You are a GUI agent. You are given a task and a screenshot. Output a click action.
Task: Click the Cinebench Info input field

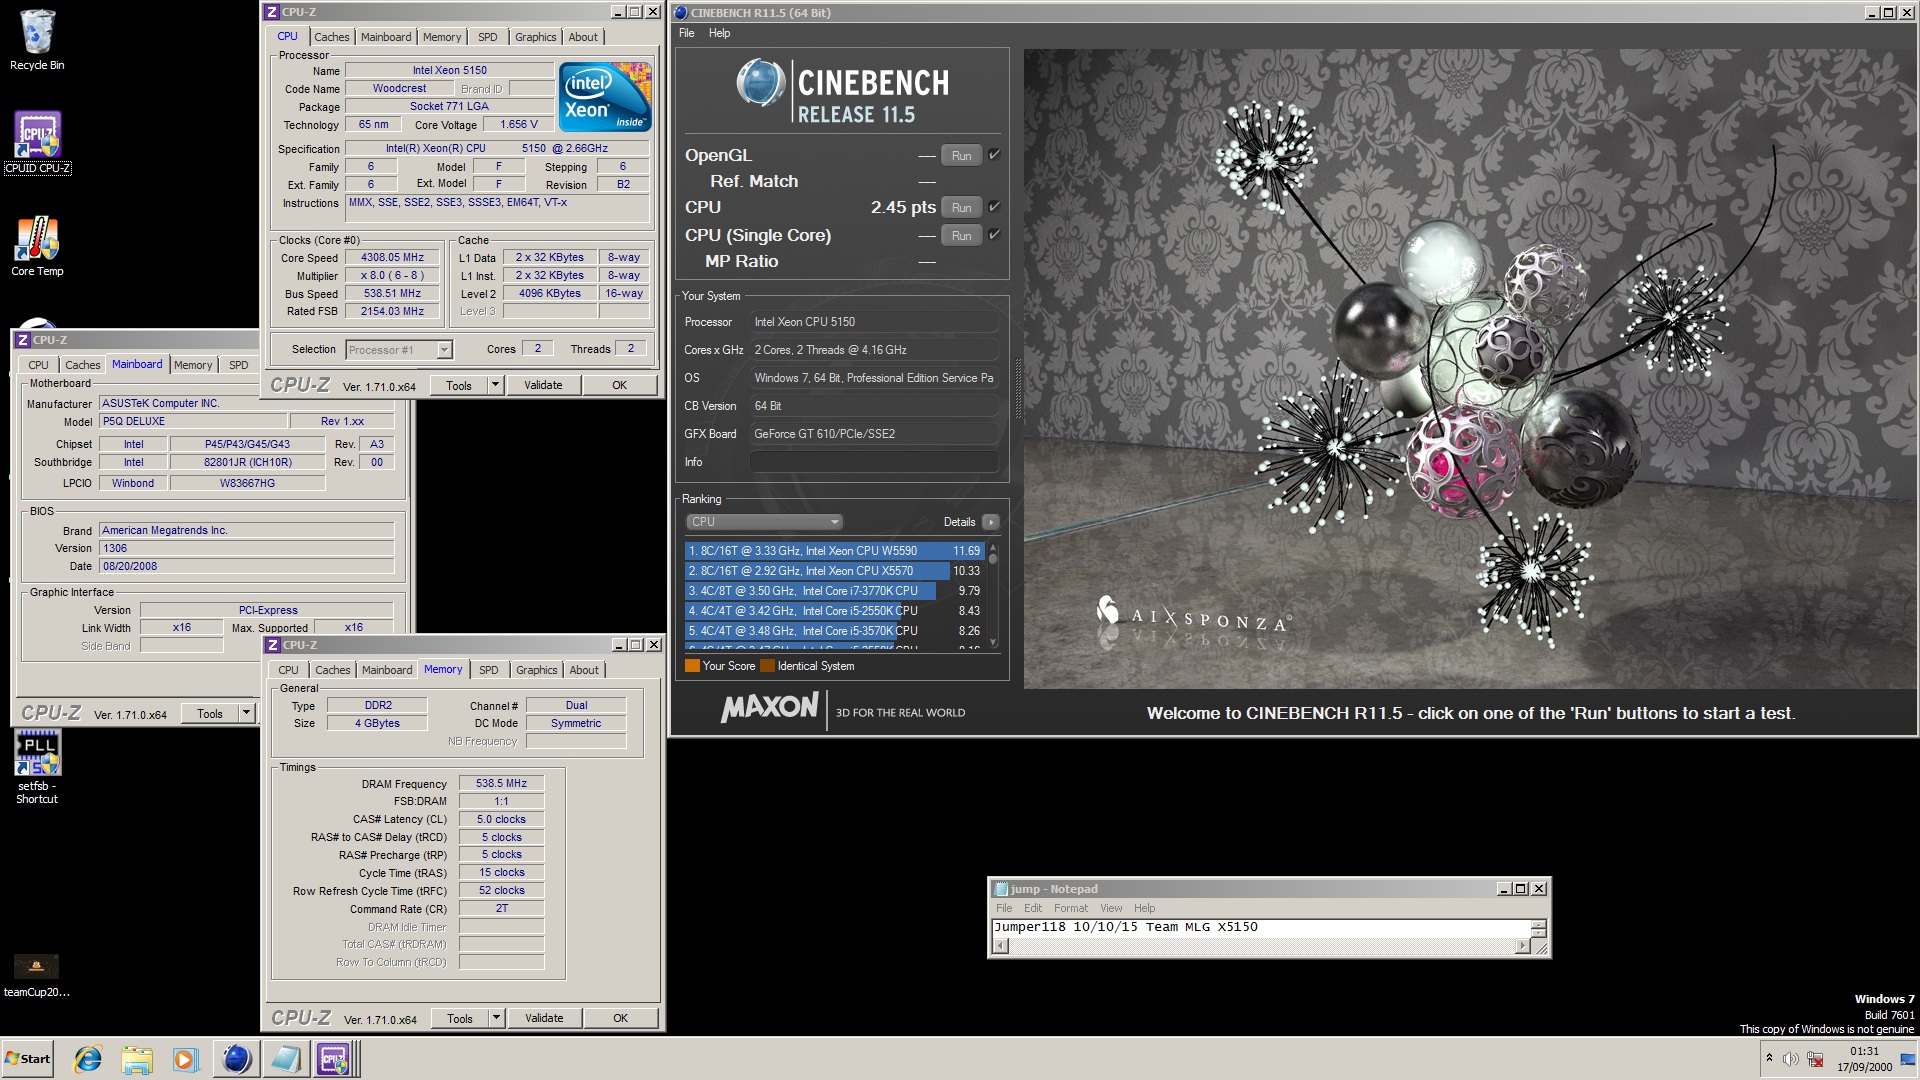point(874,462)
